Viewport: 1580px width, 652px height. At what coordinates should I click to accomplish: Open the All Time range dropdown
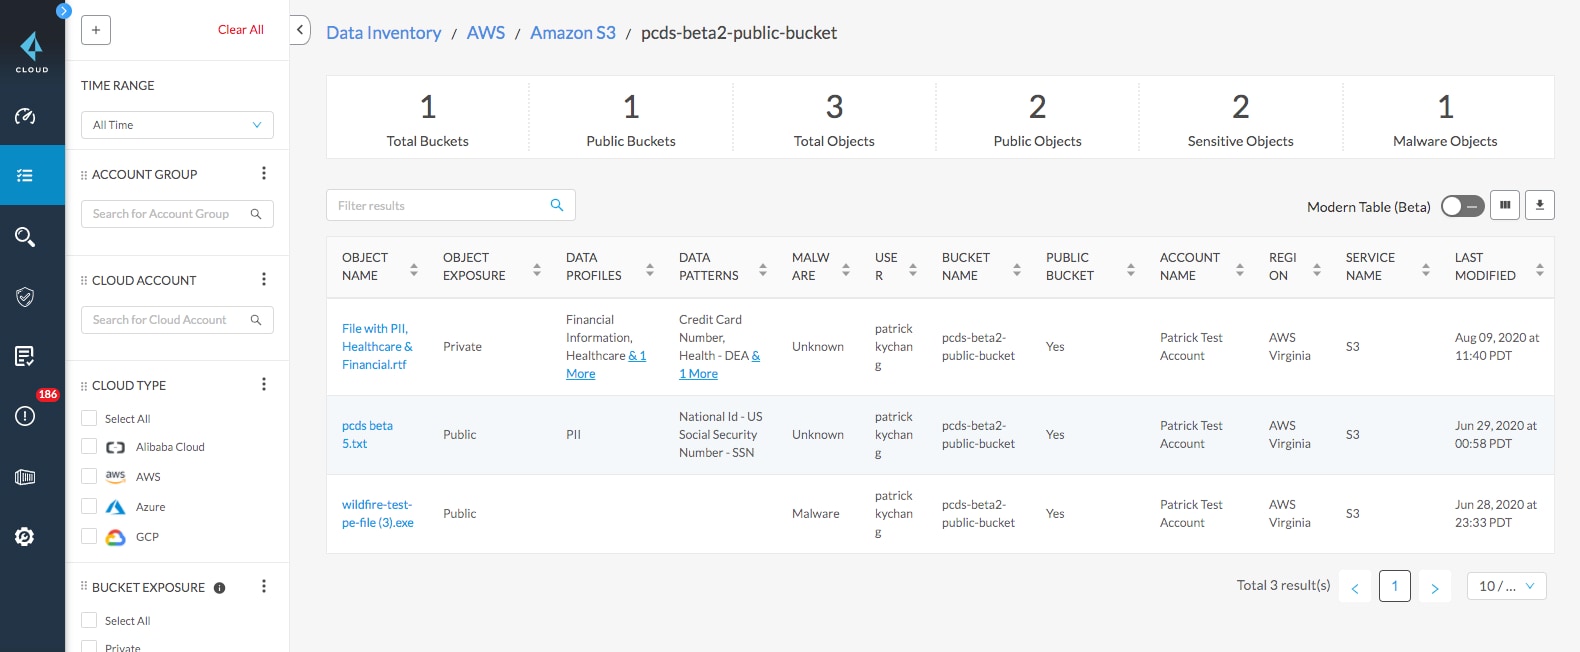point(177,125)
